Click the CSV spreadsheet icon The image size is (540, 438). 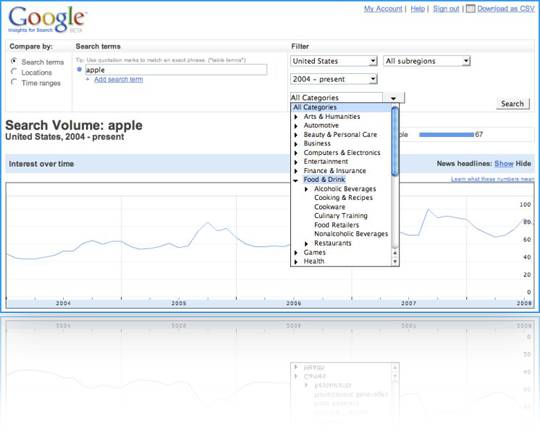click(x=470, y=9)
